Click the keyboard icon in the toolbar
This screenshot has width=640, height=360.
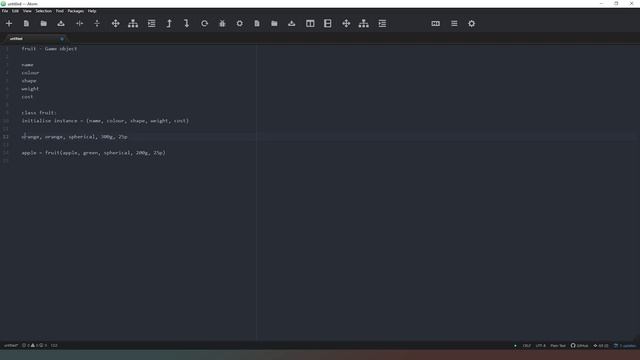(x=436, y=24)
